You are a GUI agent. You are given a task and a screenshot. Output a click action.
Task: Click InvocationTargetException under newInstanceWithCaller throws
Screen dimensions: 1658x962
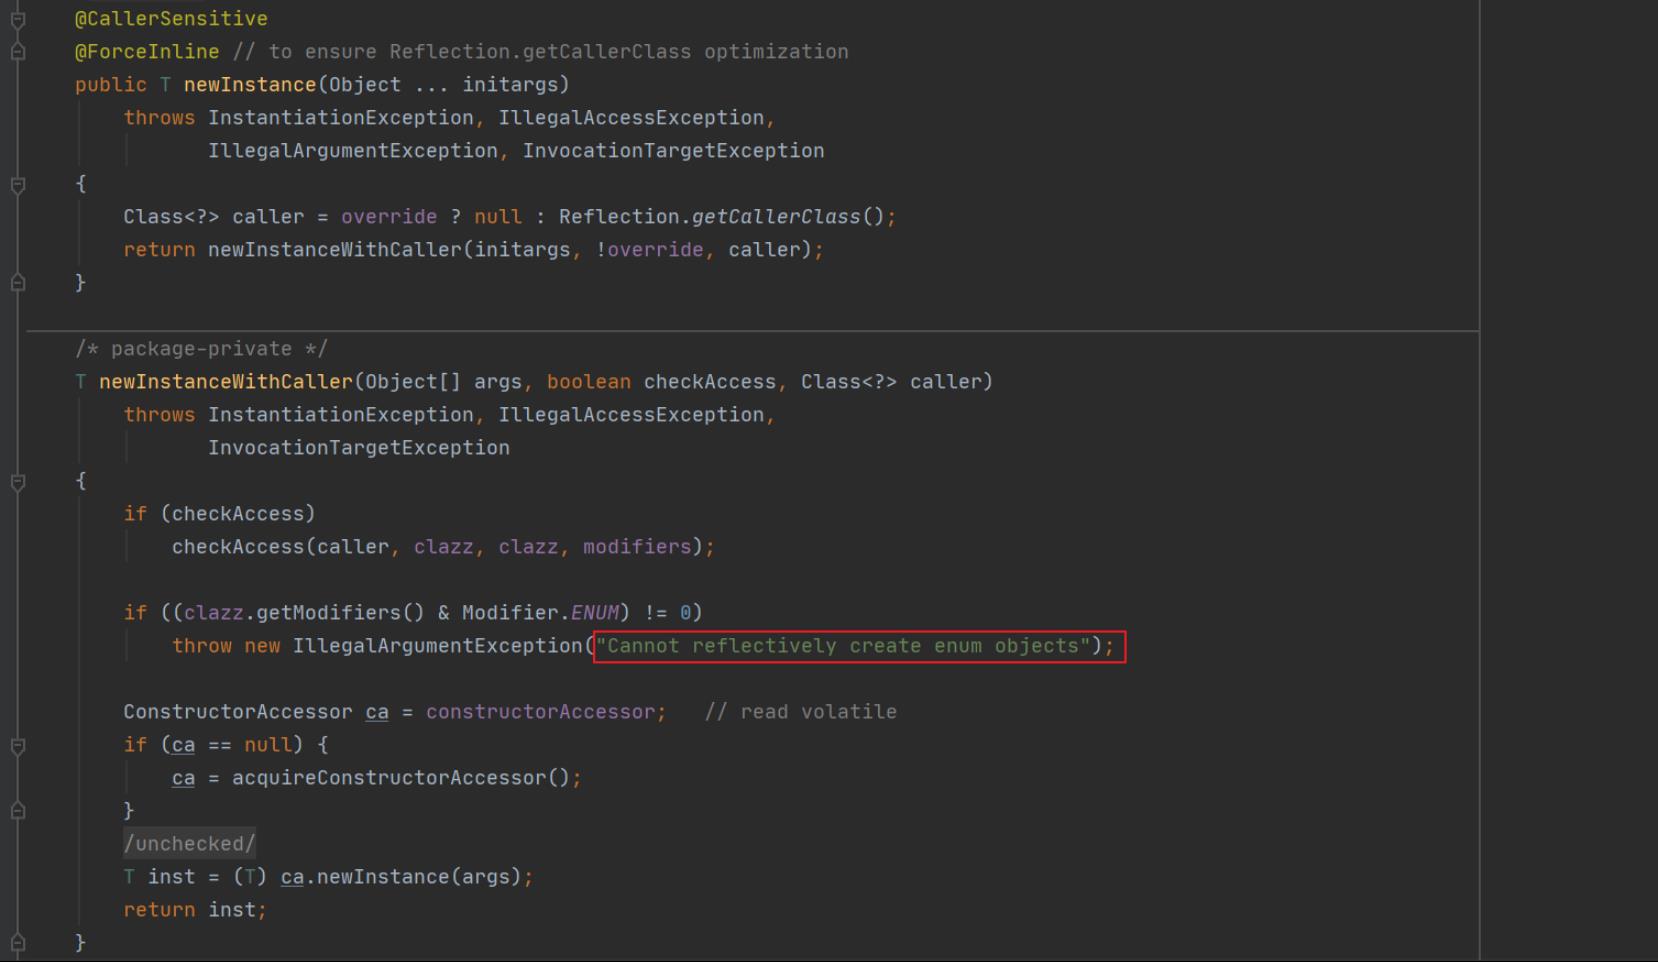pyautogui.click(x=359, y=448)
